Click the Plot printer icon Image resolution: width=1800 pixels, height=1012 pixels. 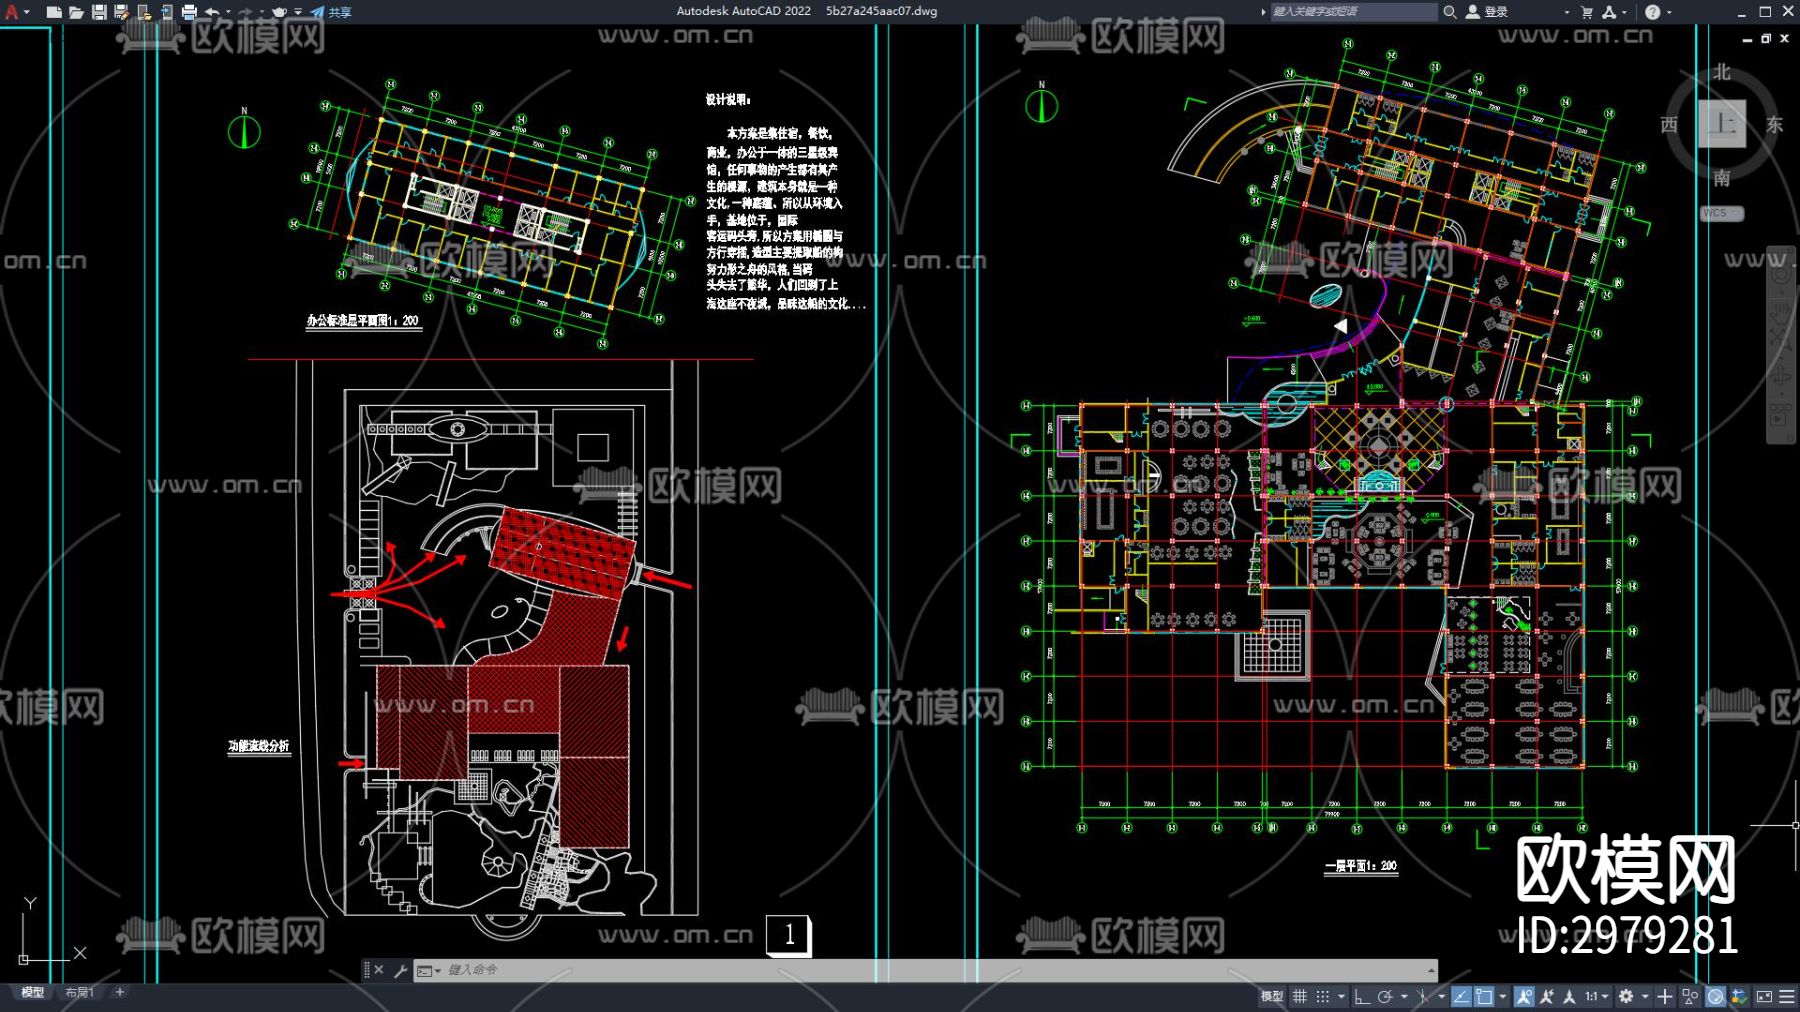pos(189,12)
